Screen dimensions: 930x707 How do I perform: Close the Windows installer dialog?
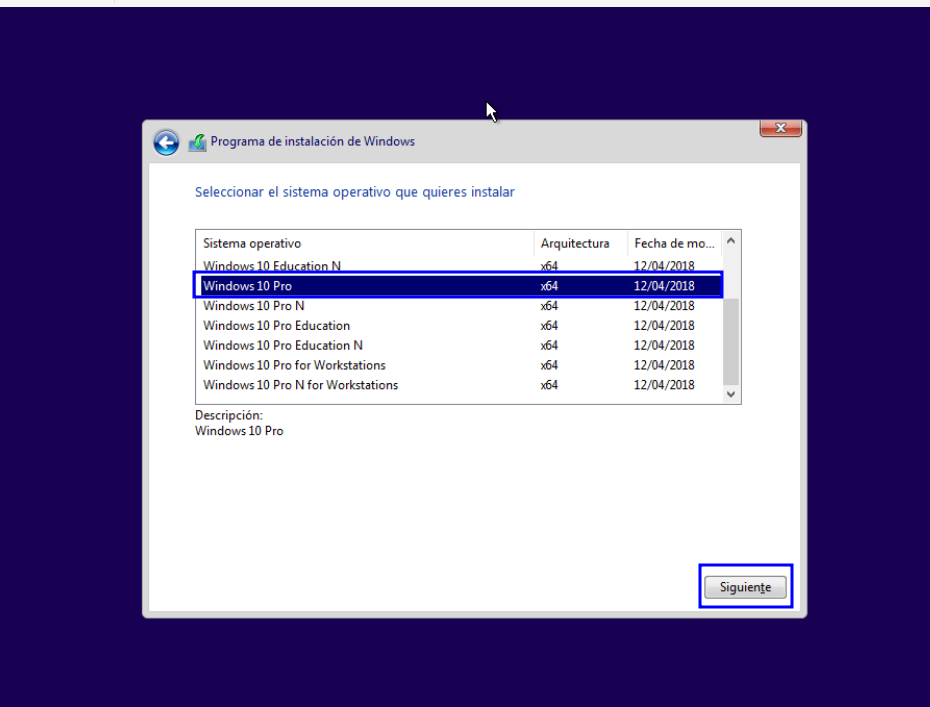[x=781, y=128]
